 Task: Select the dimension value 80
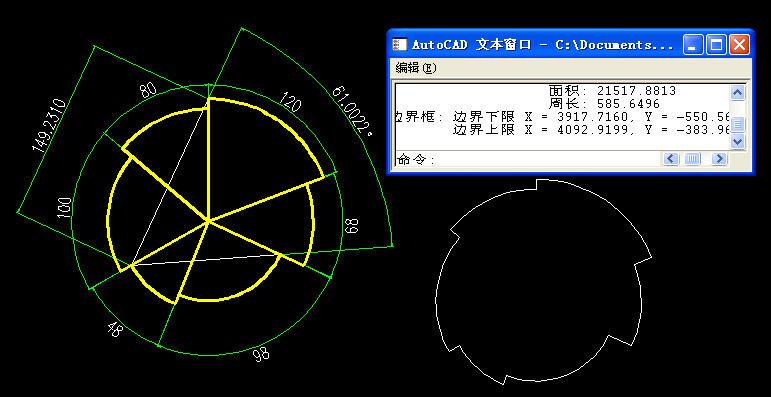pyautogui.click(x=148, y=90)
